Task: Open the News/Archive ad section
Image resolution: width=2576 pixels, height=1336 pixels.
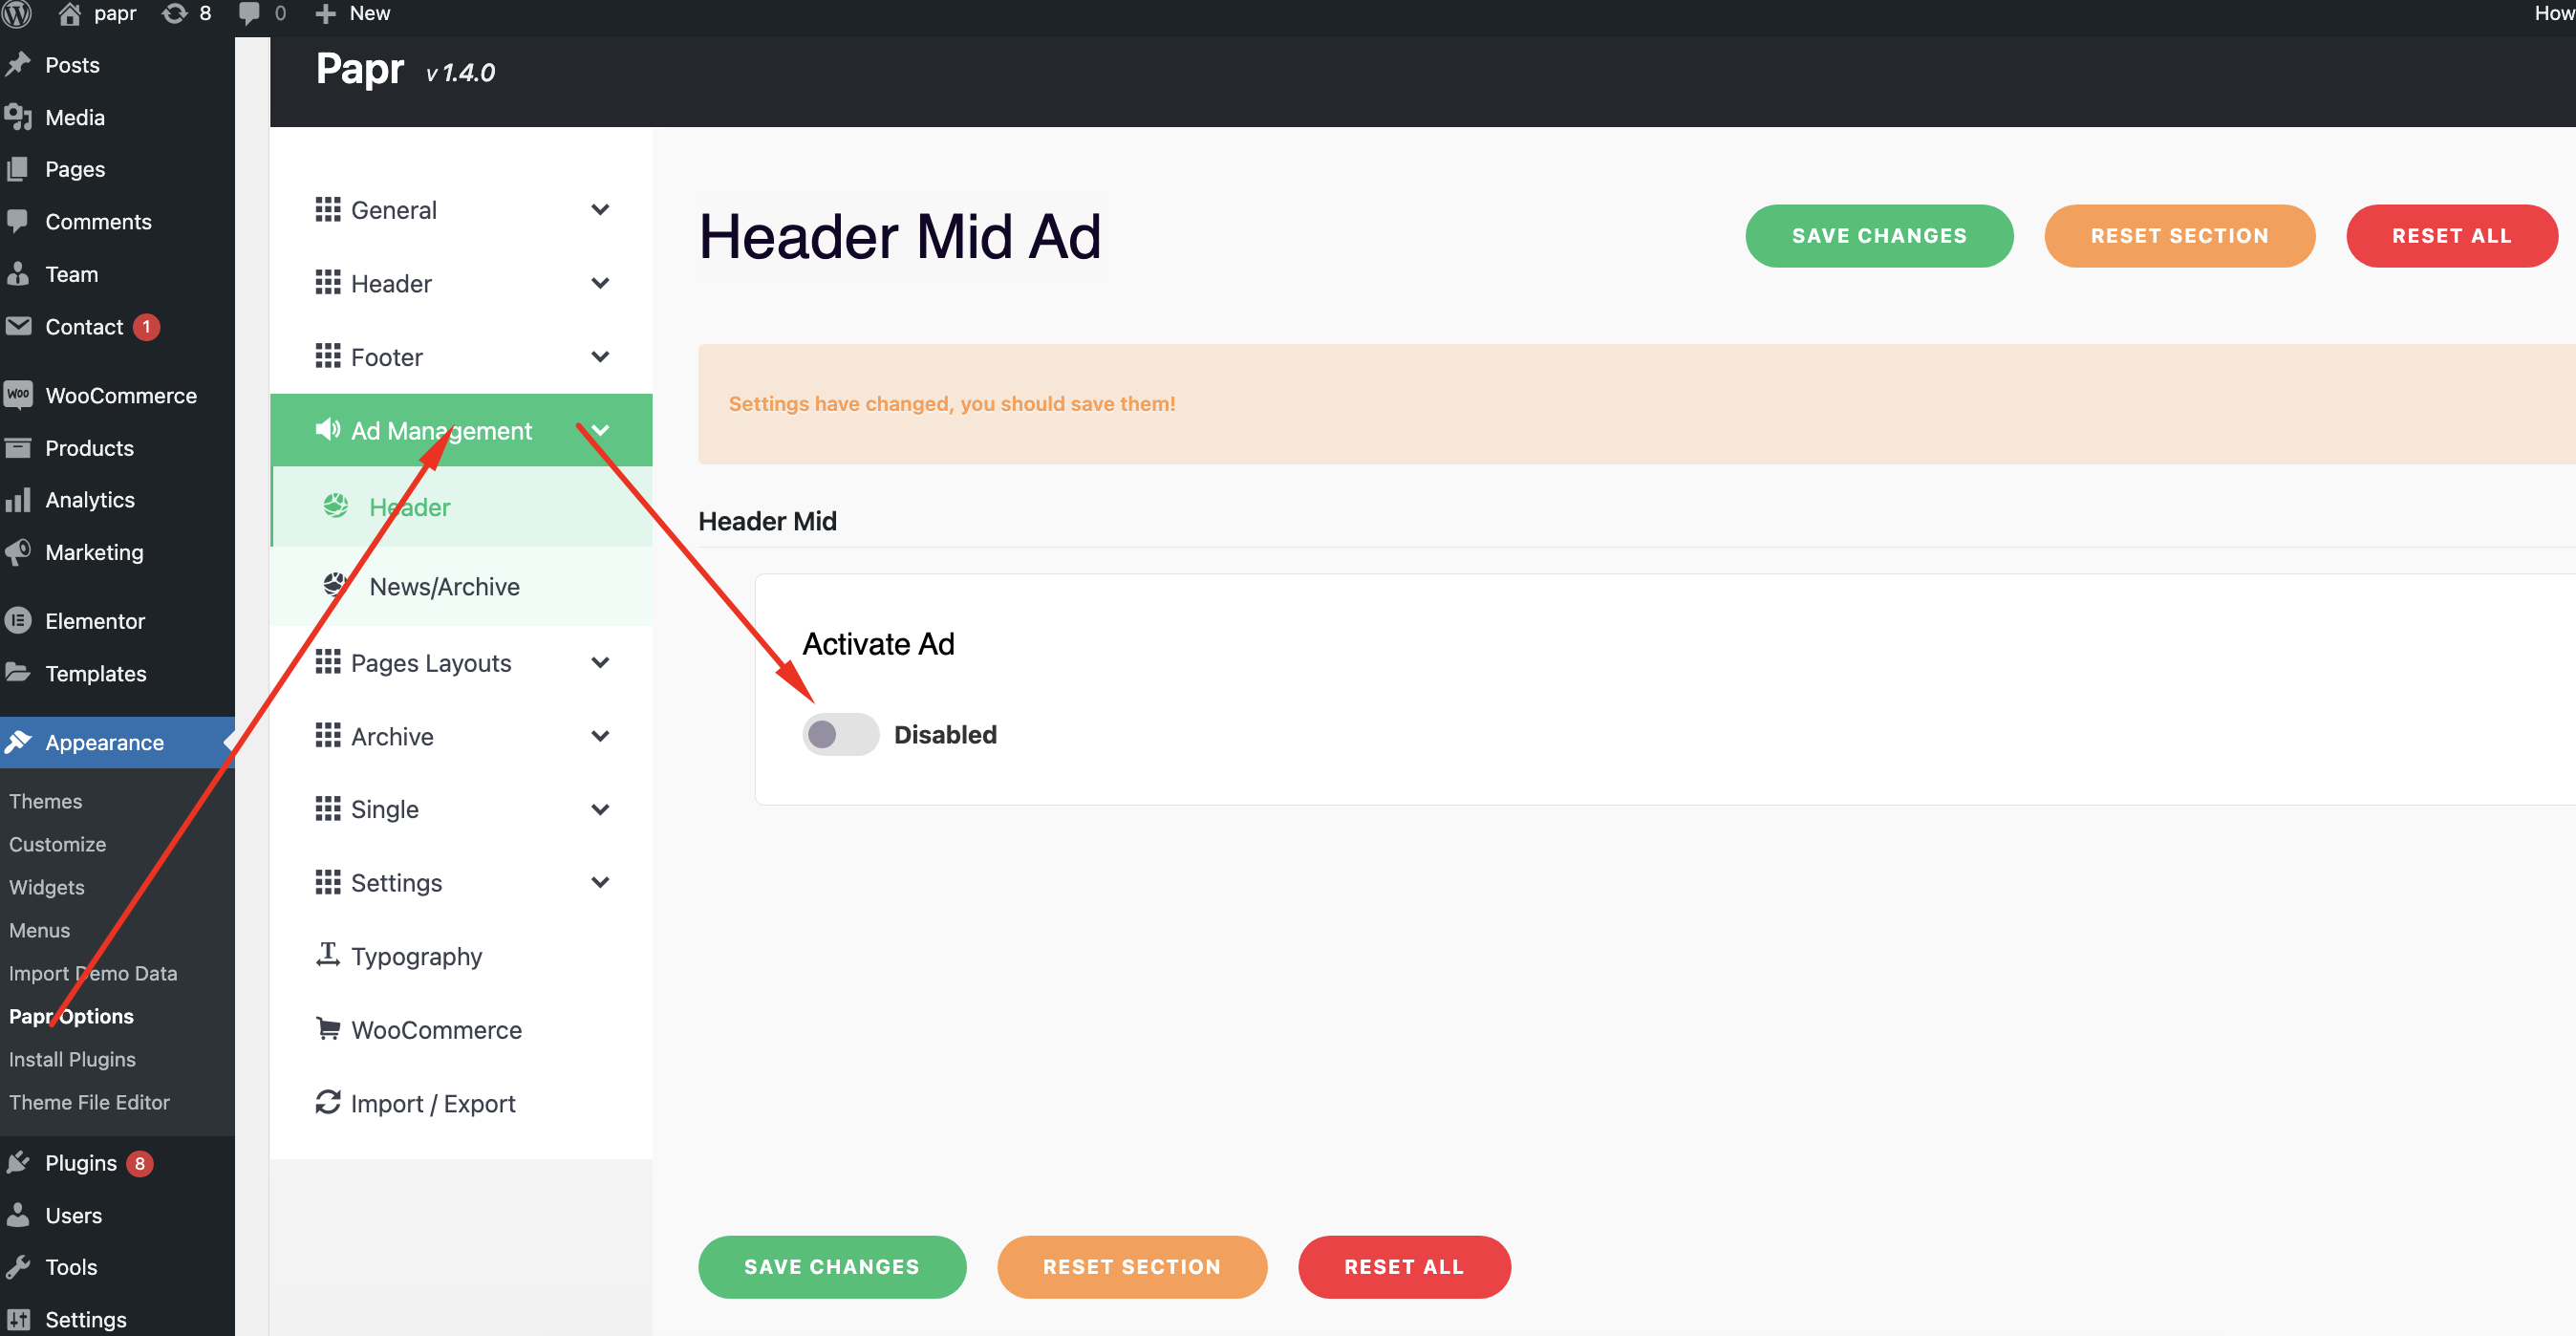Action: coord(462,586)
